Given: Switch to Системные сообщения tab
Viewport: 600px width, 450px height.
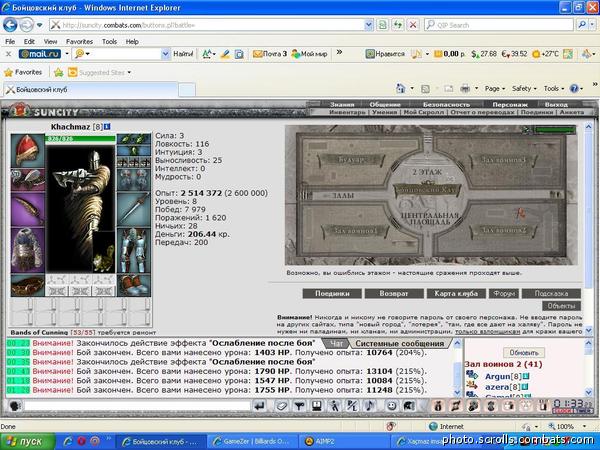Looking at the screenshot, I should [399, 343].
